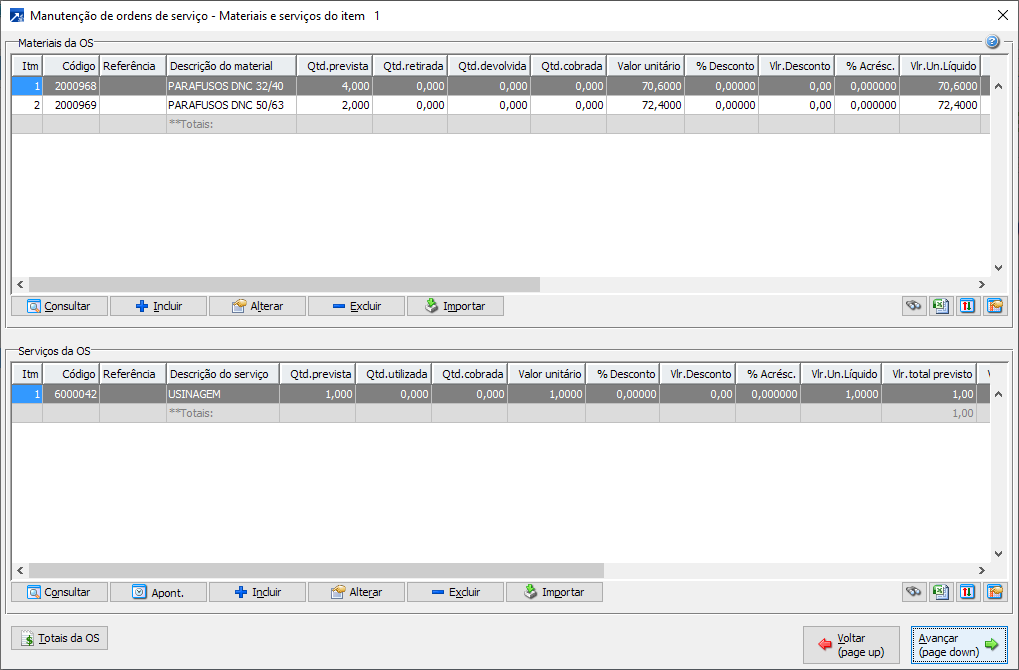Click material code 2000969 cell

(71, 105)
